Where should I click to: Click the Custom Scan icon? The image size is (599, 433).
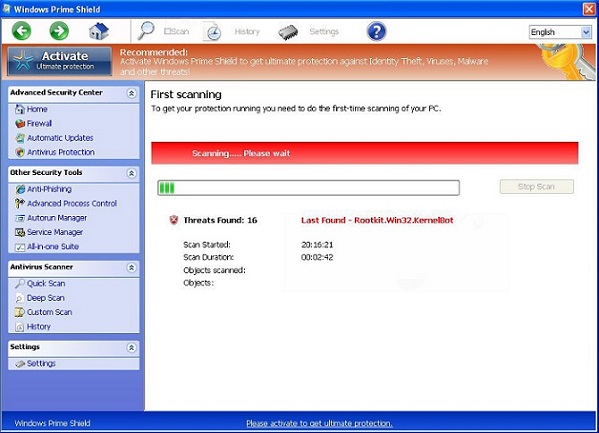20,312
